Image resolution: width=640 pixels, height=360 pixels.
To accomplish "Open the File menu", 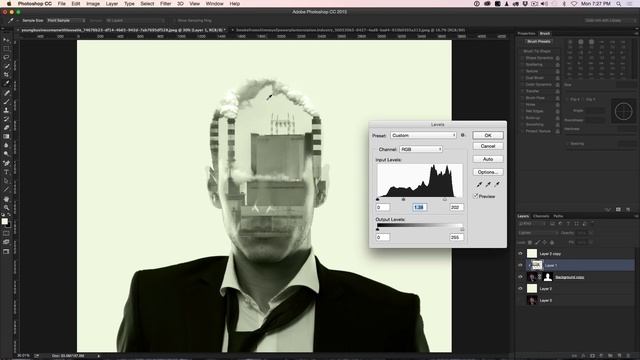I will pos(62,4).
